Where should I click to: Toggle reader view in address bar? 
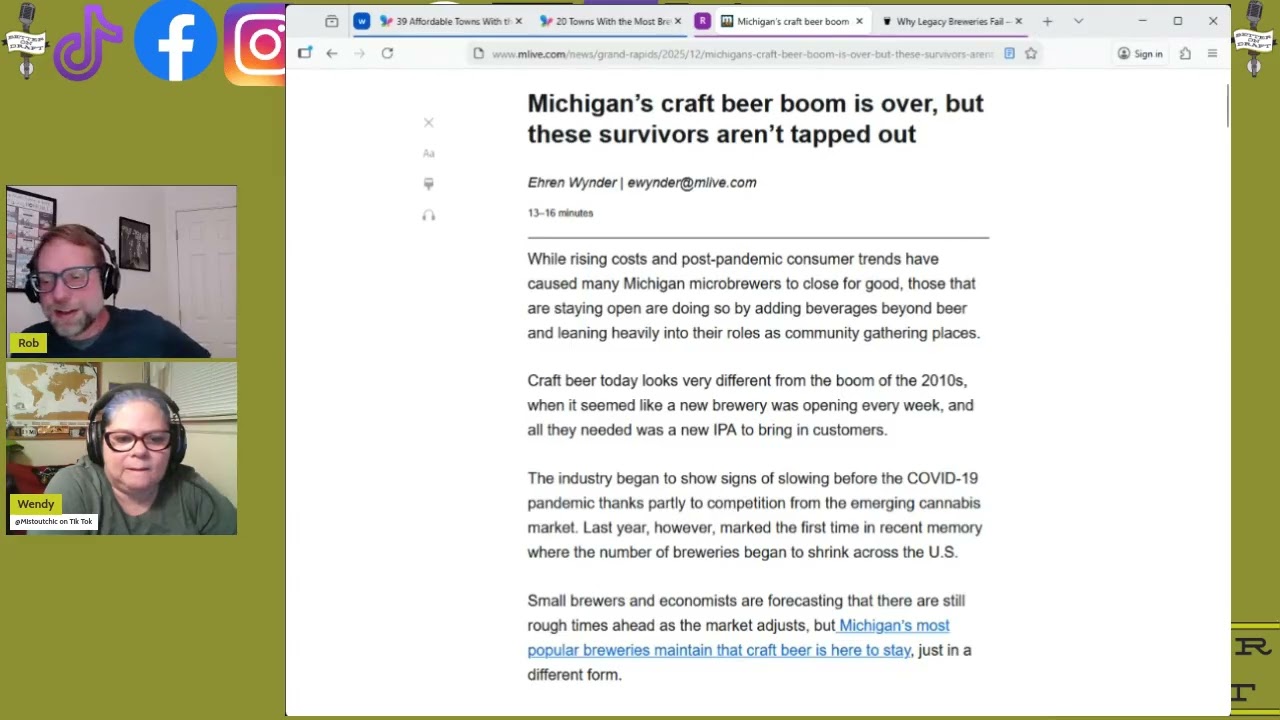click(1009, 54)
